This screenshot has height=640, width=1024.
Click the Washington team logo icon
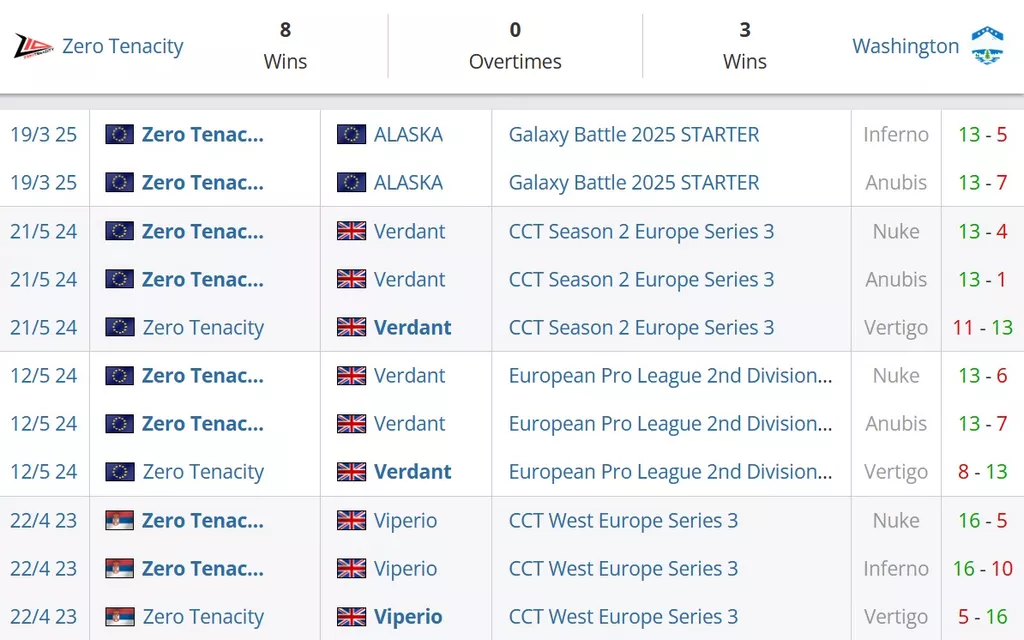click(x=987, y=46)
